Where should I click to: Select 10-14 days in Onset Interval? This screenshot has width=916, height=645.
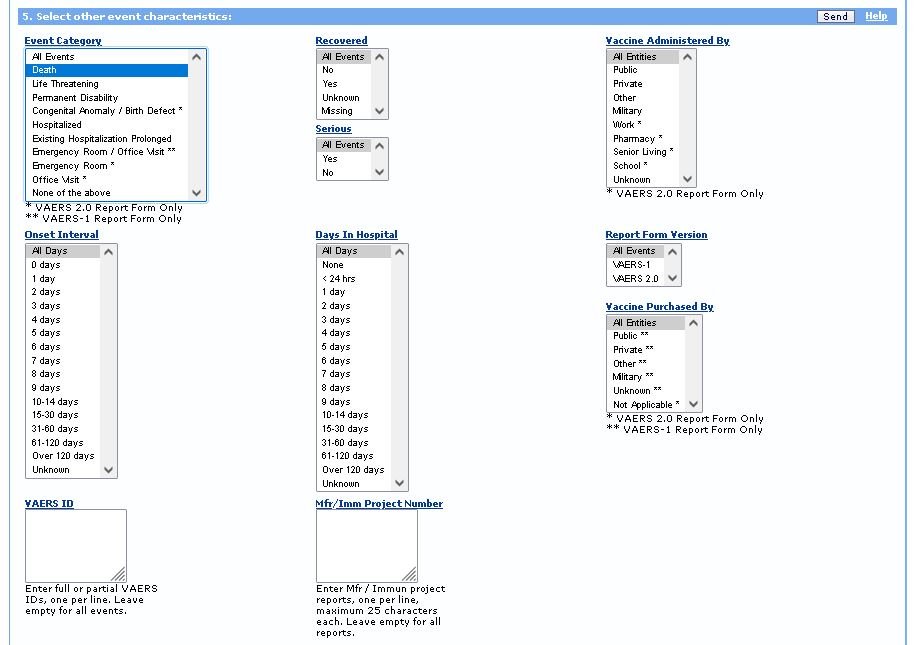coord(63,401)
